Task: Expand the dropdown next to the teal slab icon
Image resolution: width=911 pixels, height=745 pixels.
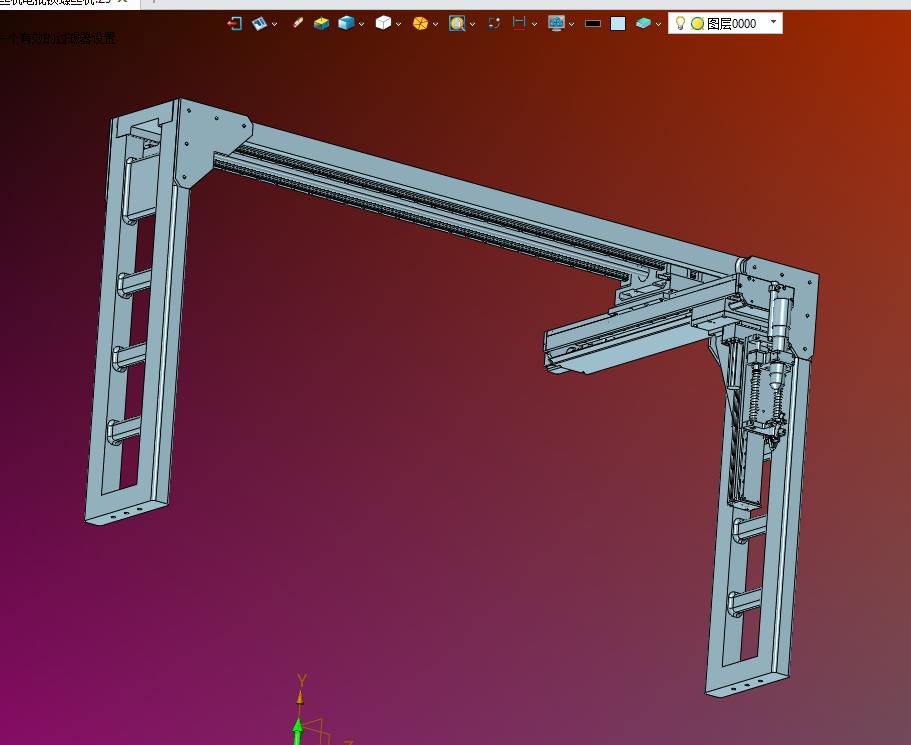Action: pos(658,24)
